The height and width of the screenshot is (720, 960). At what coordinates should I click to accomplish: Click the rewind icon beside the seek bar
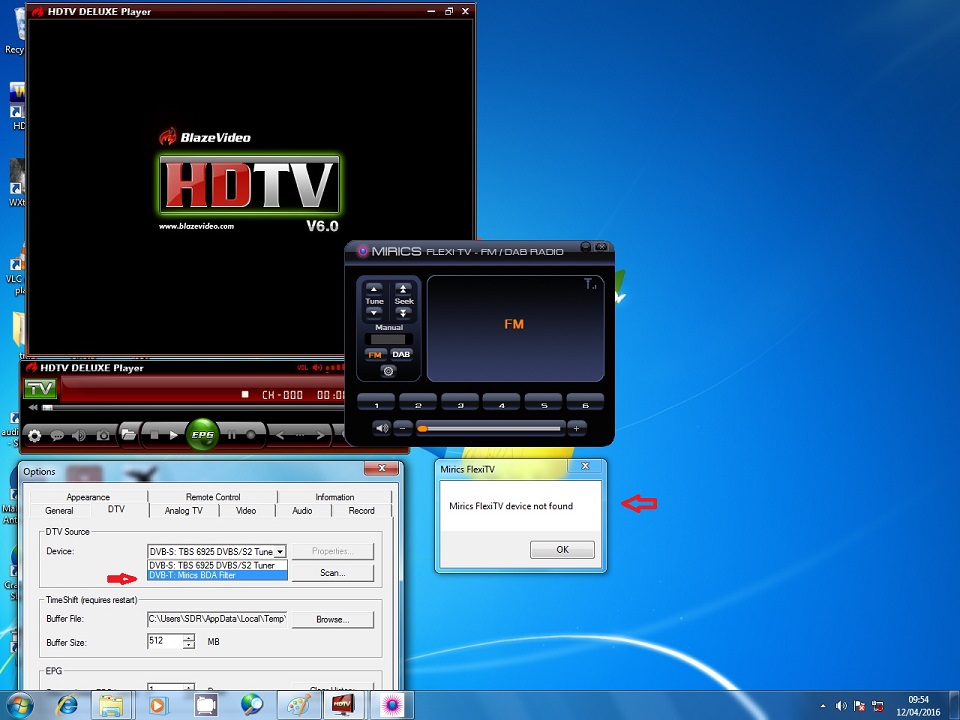[x=33, y=407]
